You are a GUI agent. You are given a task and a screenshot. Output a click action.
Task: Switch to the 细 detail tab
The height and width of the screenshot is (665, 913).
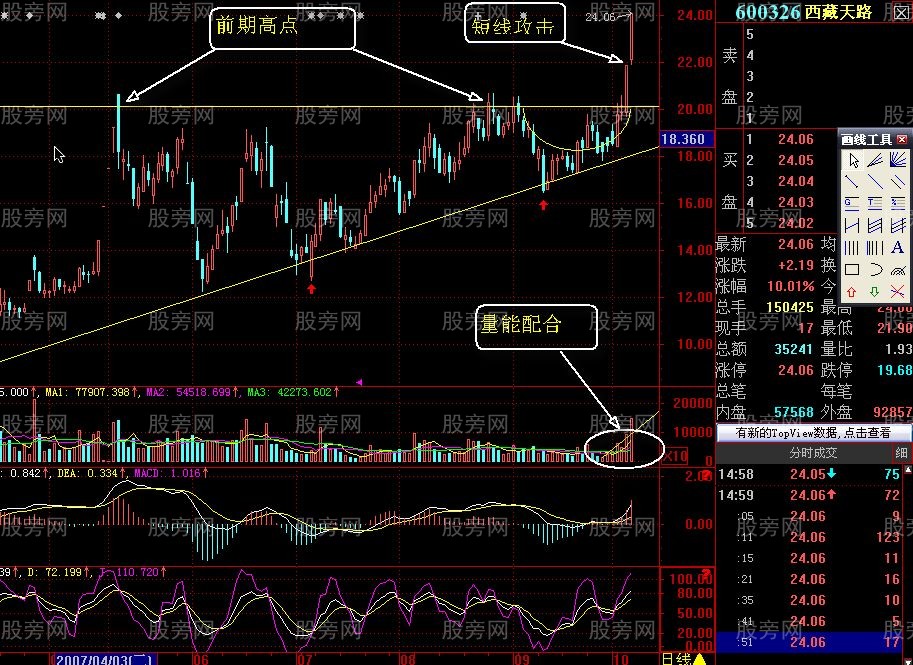point(901,452)
